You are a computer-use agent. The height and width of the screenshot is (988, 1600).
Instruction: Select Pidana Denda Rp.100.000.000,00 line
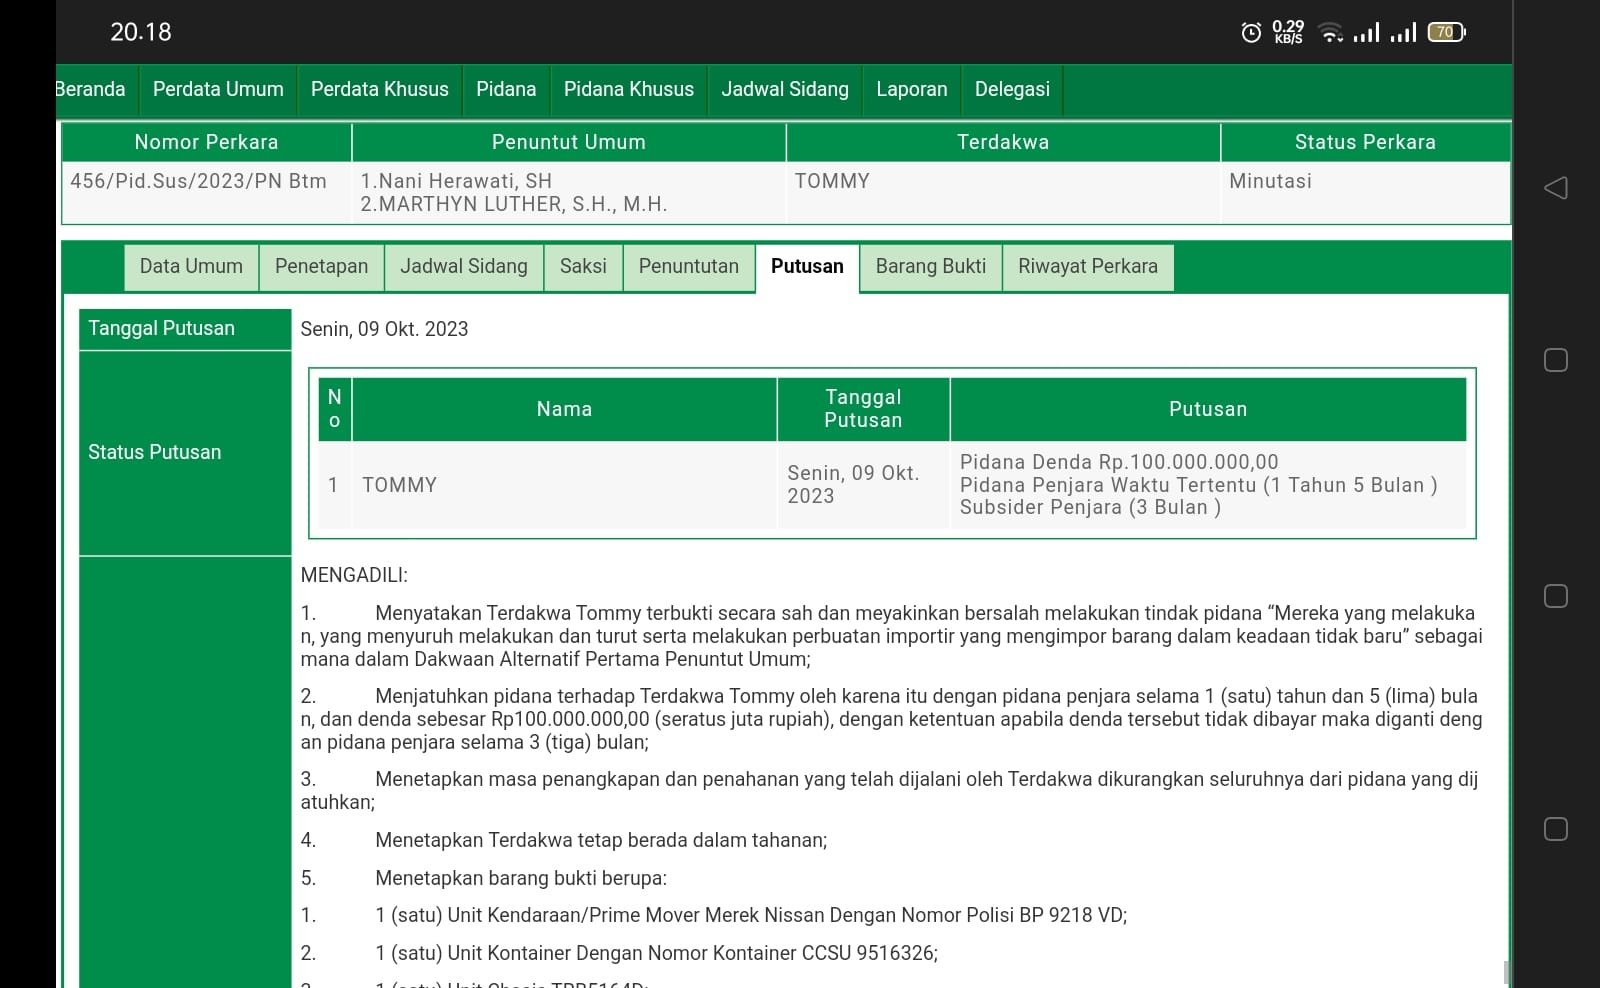(x=1119, y=462)
